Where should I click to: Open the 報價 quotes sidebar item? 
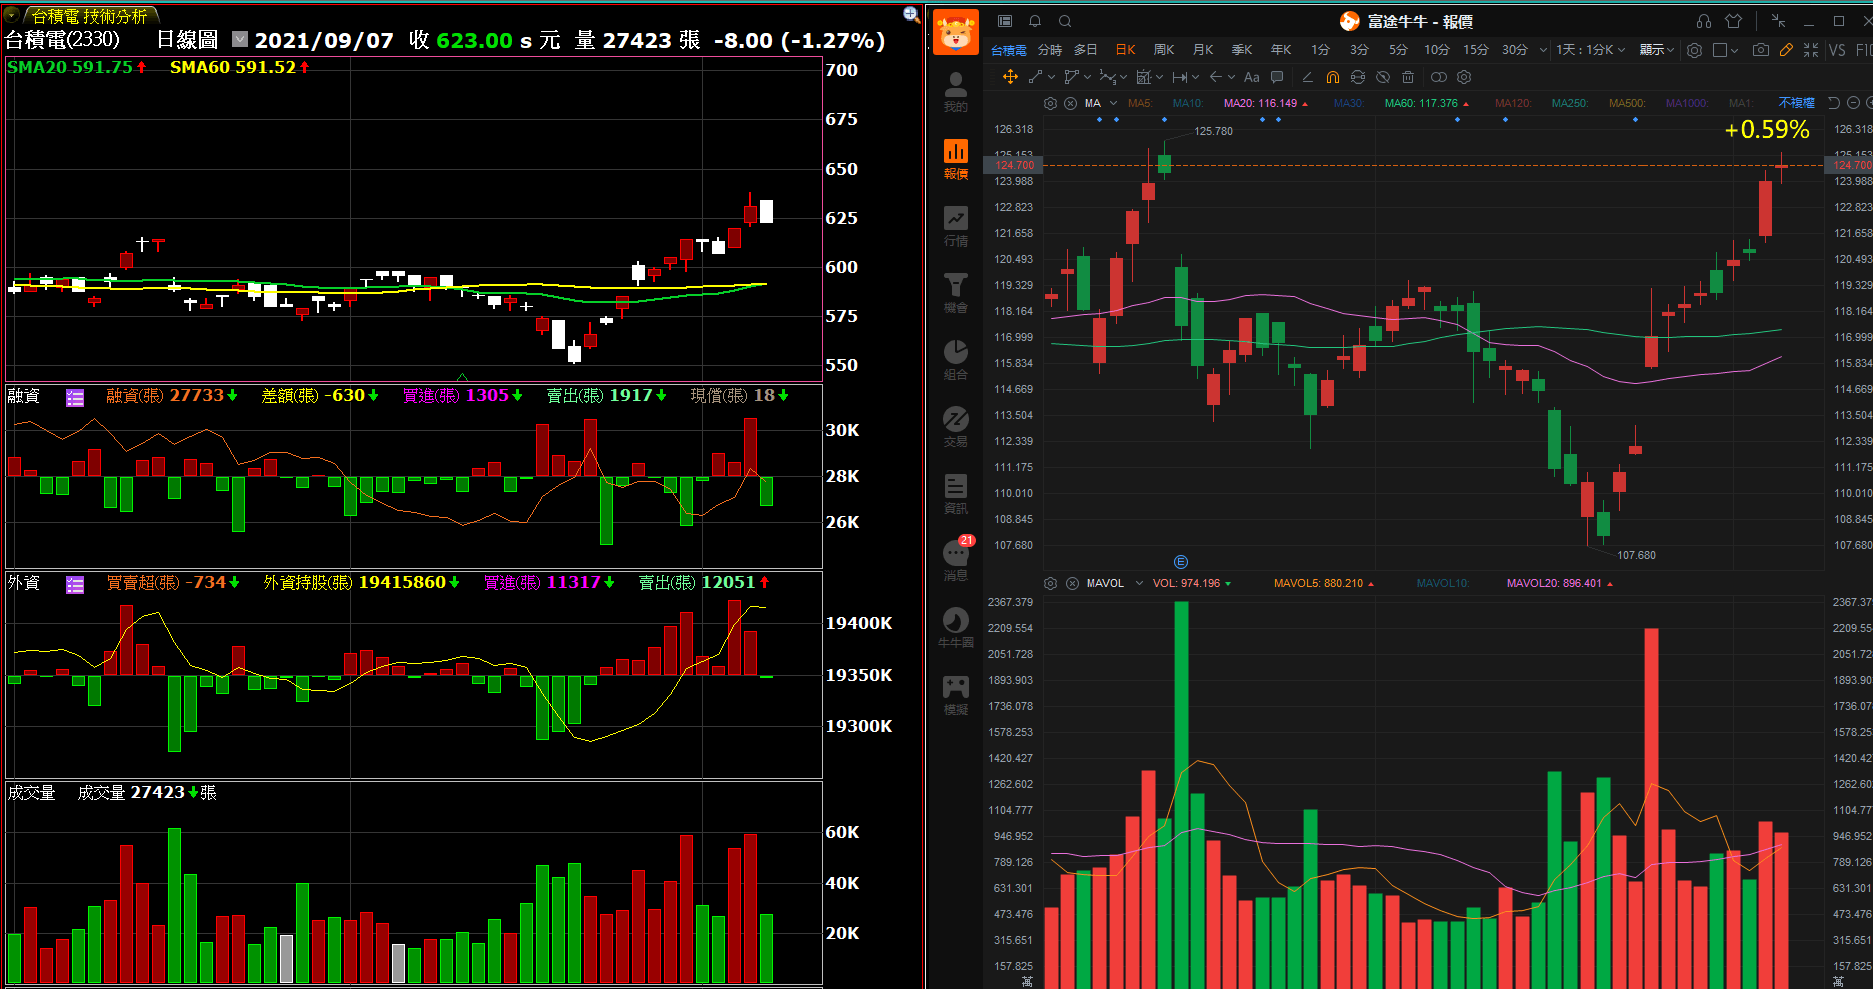click(x=956, y=159)
